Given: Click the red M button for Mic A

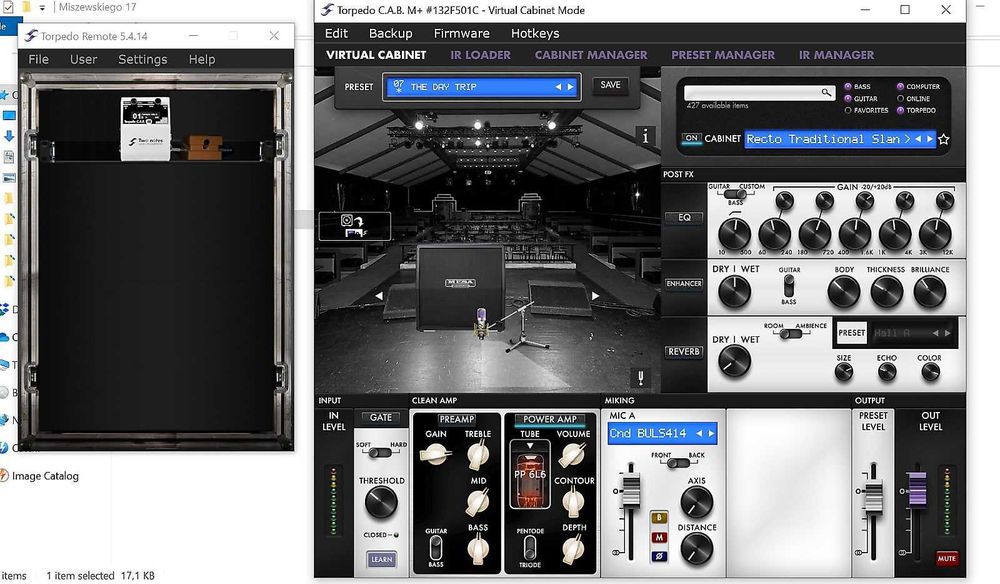Looking at the screenshot, I should pos(659,537).
